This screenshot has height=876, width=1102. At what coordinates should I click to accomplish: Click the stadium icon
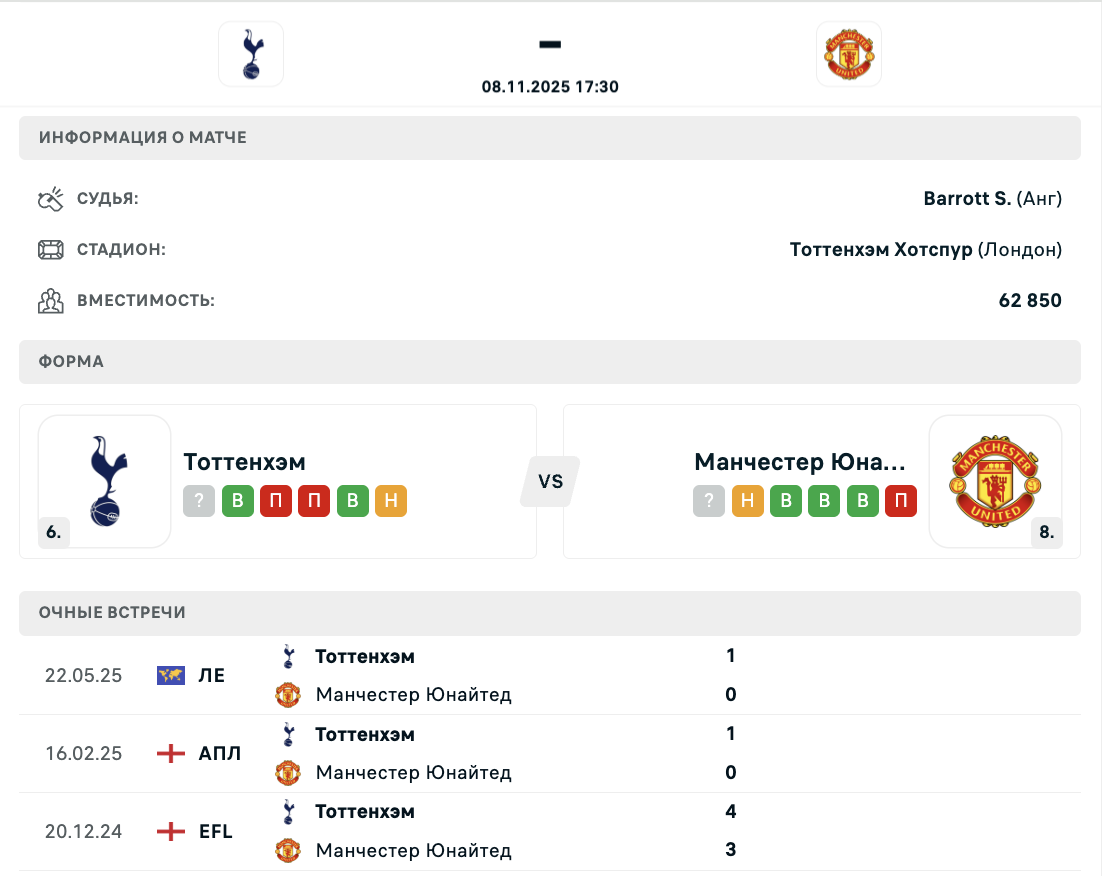[50, 250]
